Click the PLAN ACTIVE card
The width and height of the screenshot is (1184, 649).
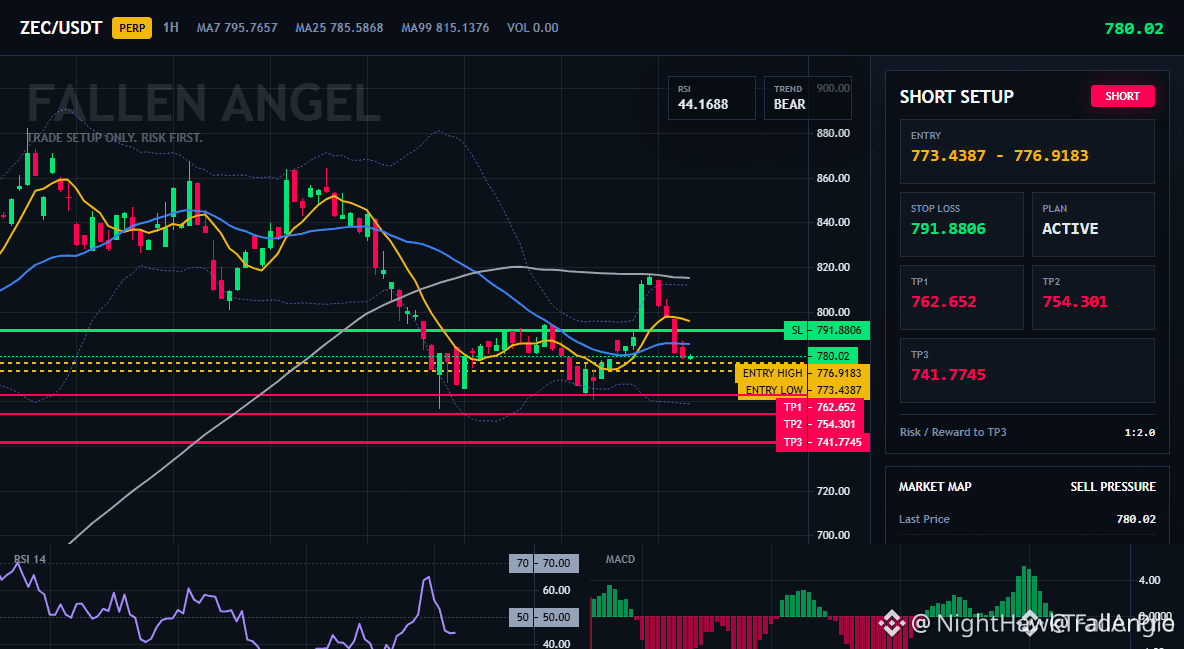pos(1093,224)
